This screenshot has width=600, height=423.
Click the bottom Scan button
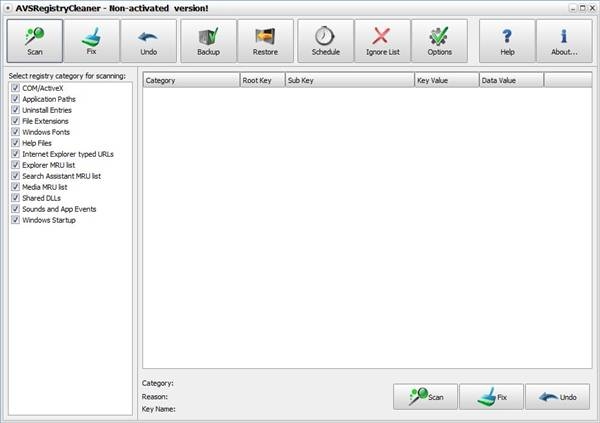[425, 397]
